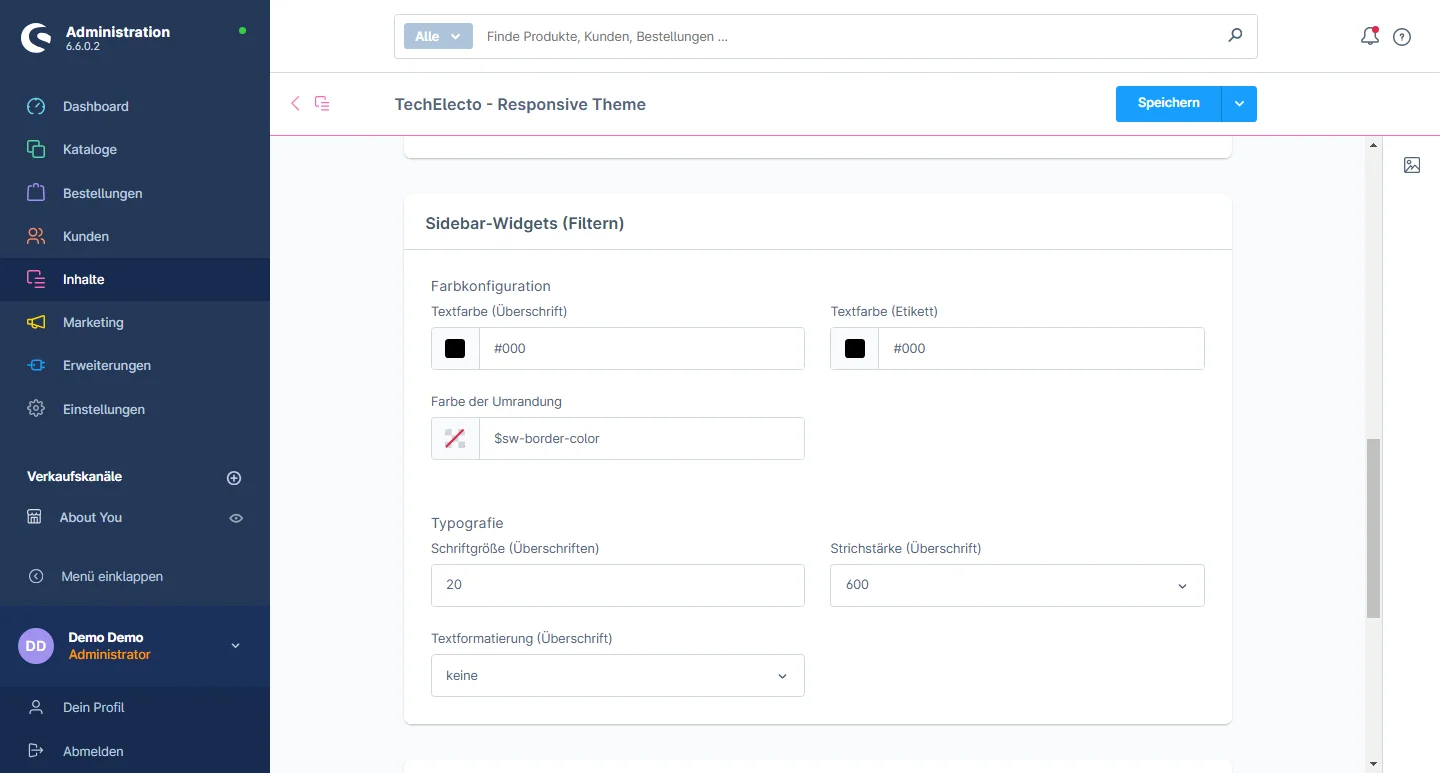Go back using the pink arrow
1440x773 pixels.
click(x=295, y=103)
